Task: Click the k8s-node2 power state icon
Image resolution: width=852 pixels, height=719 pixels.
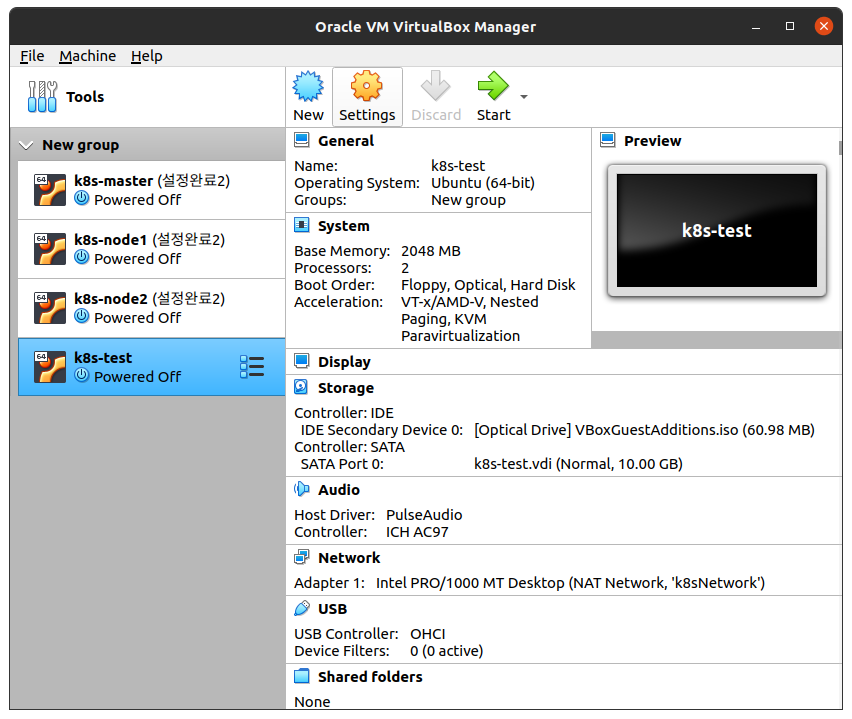Action: coord(82,316)
